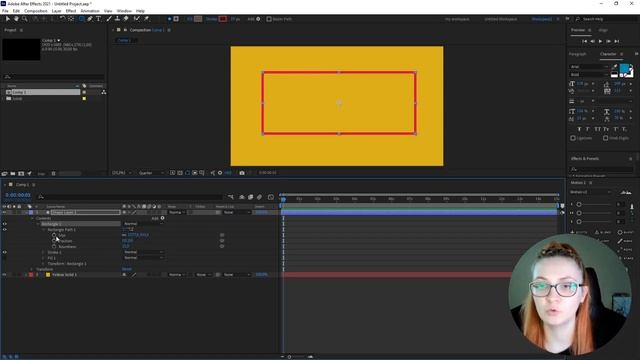Viewport: 640px width, 360px height.
Task: Click the Fill color swatch in toolbar
Action: coord(198,19)
